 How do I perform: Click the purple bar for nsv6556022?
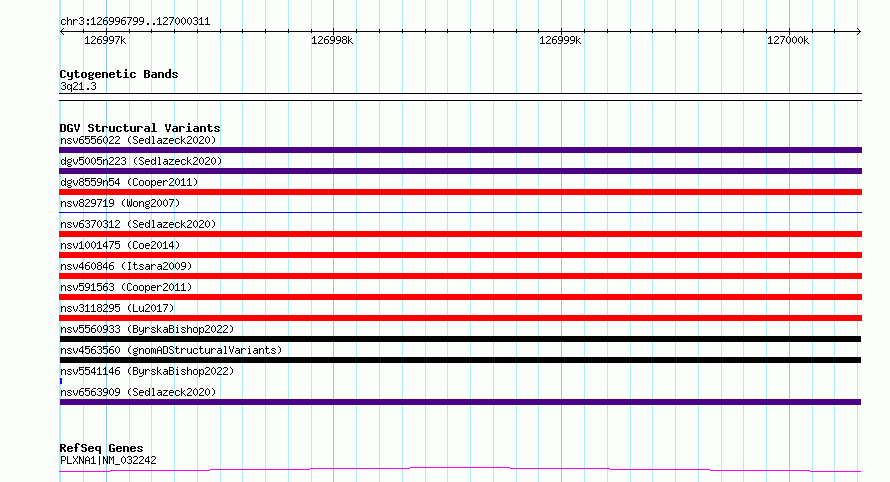click(x=460, y=150)
